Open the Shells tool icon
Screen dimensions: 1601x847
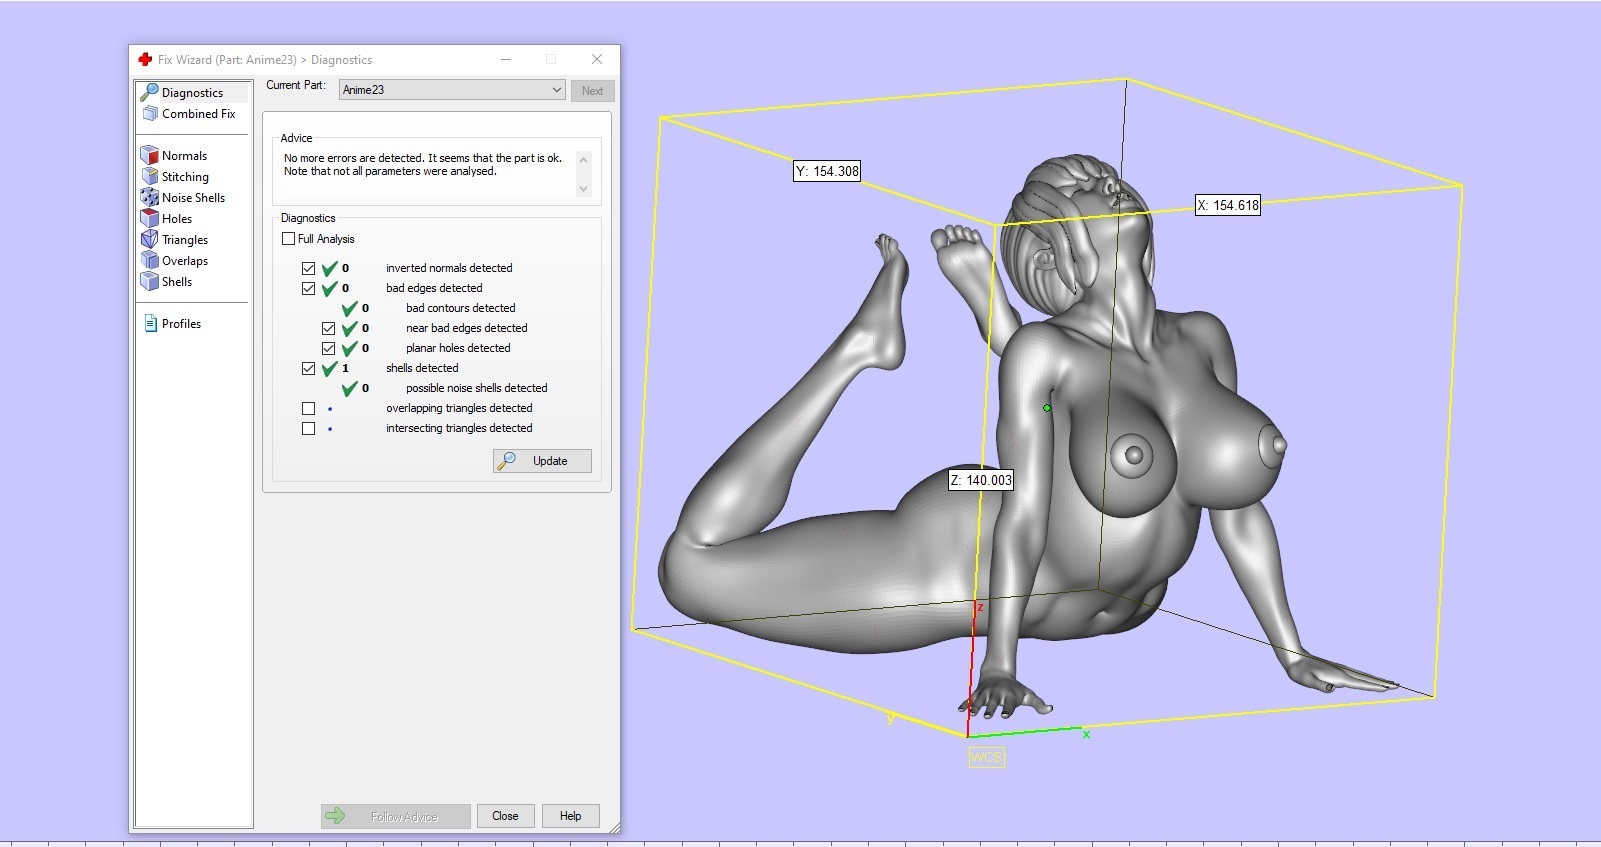[x=150, y=281]
